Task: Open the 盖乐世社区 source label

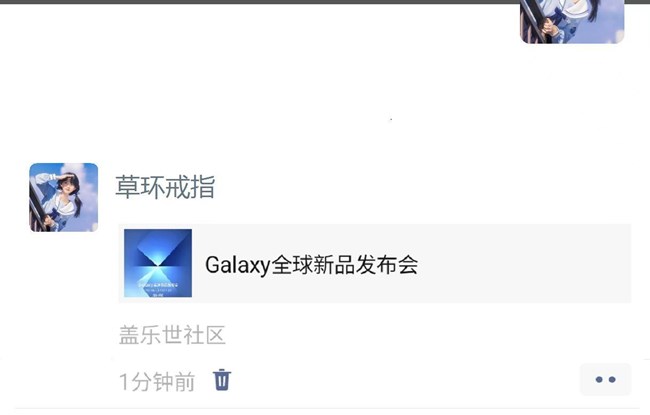Action: point(172,335)
